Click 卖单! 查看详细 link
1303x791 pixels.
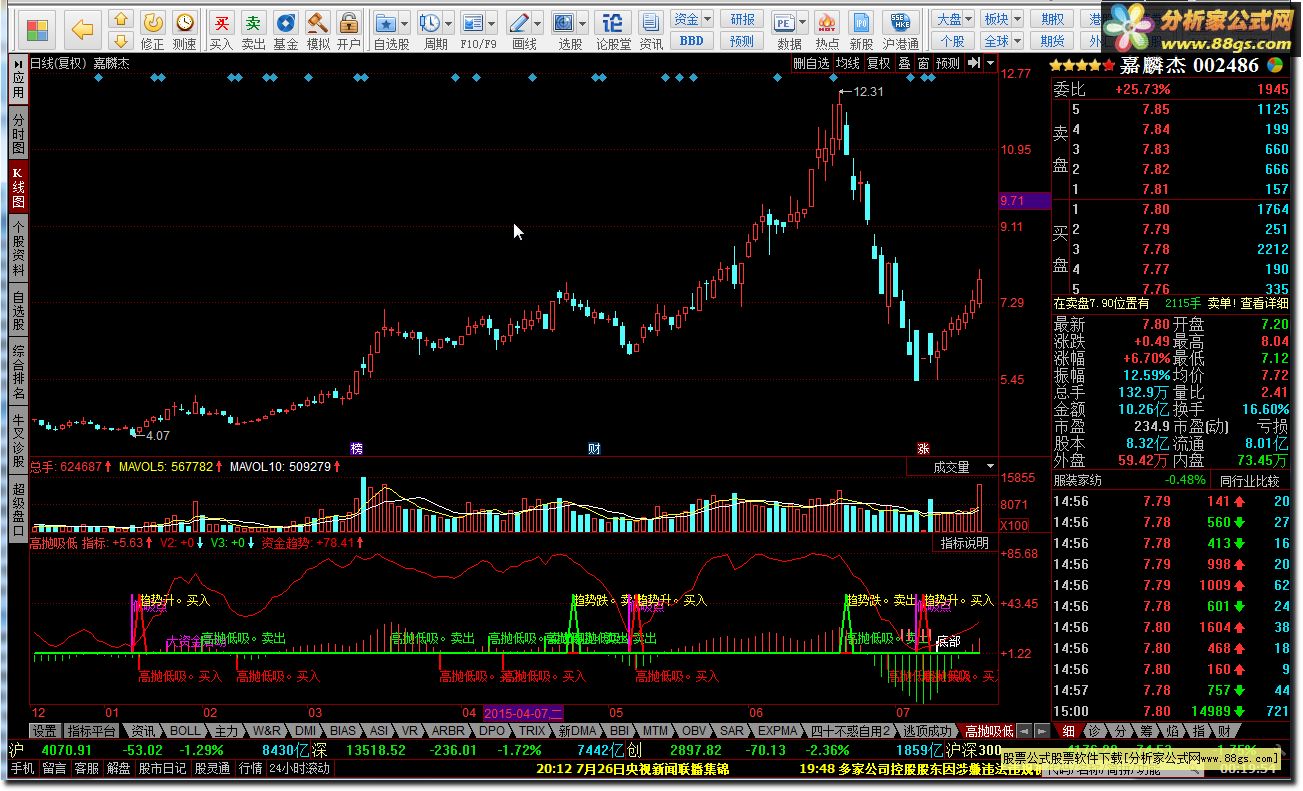[1248, 303]
